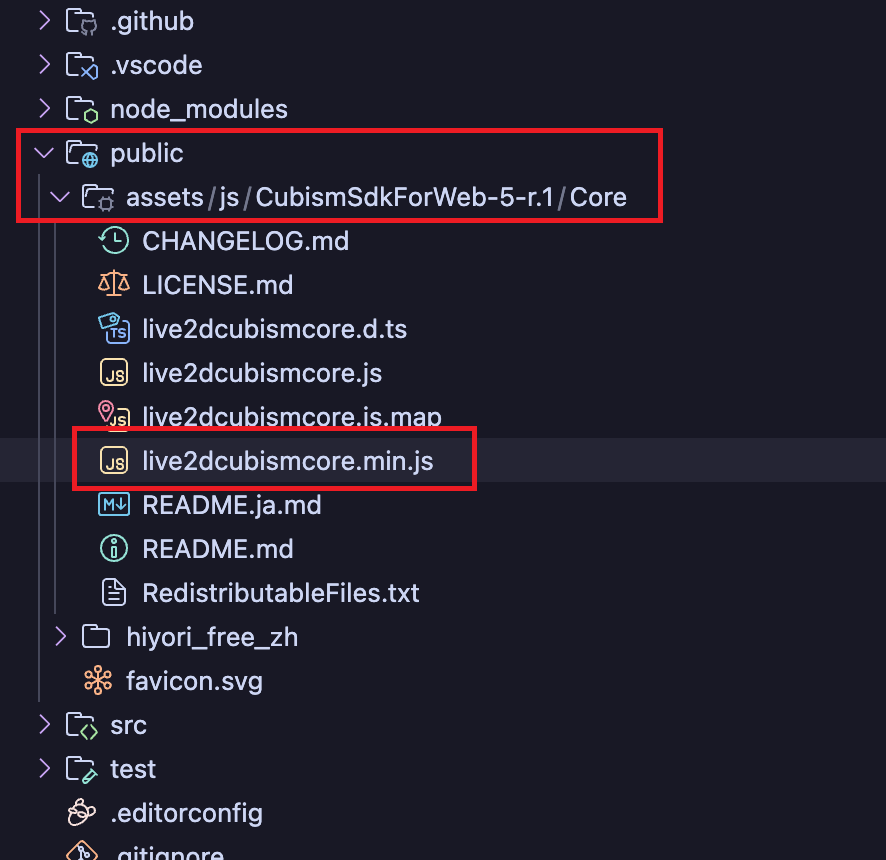Open RedistributableFiles.txt

click(x=280, y=593)
